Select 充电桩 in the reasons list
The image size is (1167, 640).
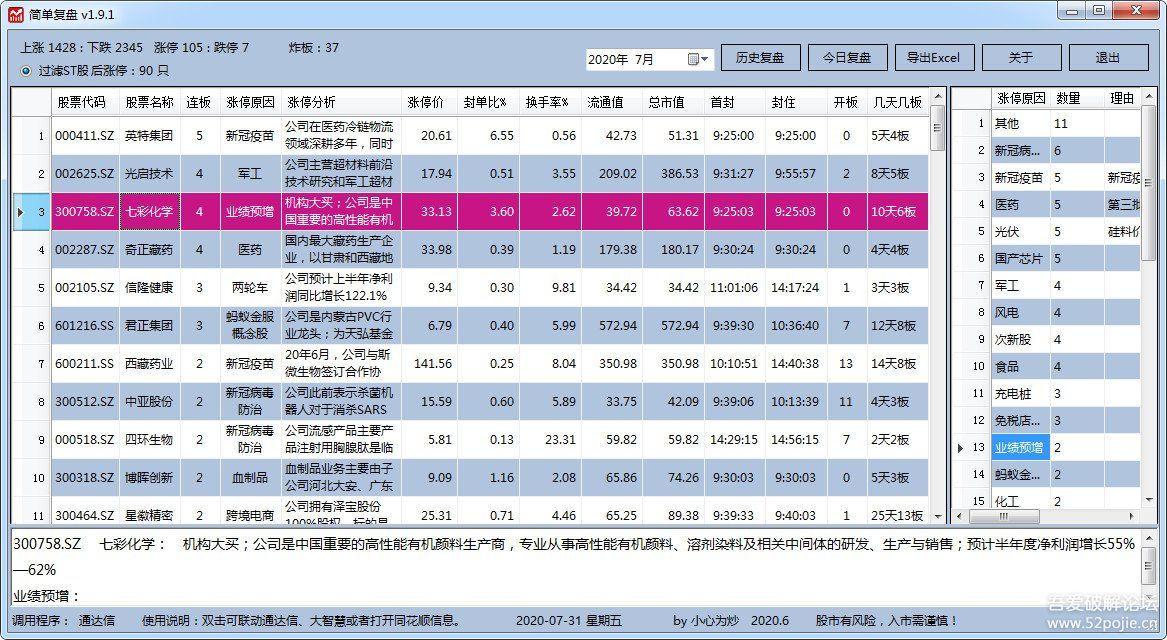click(x=1021, y=393)
